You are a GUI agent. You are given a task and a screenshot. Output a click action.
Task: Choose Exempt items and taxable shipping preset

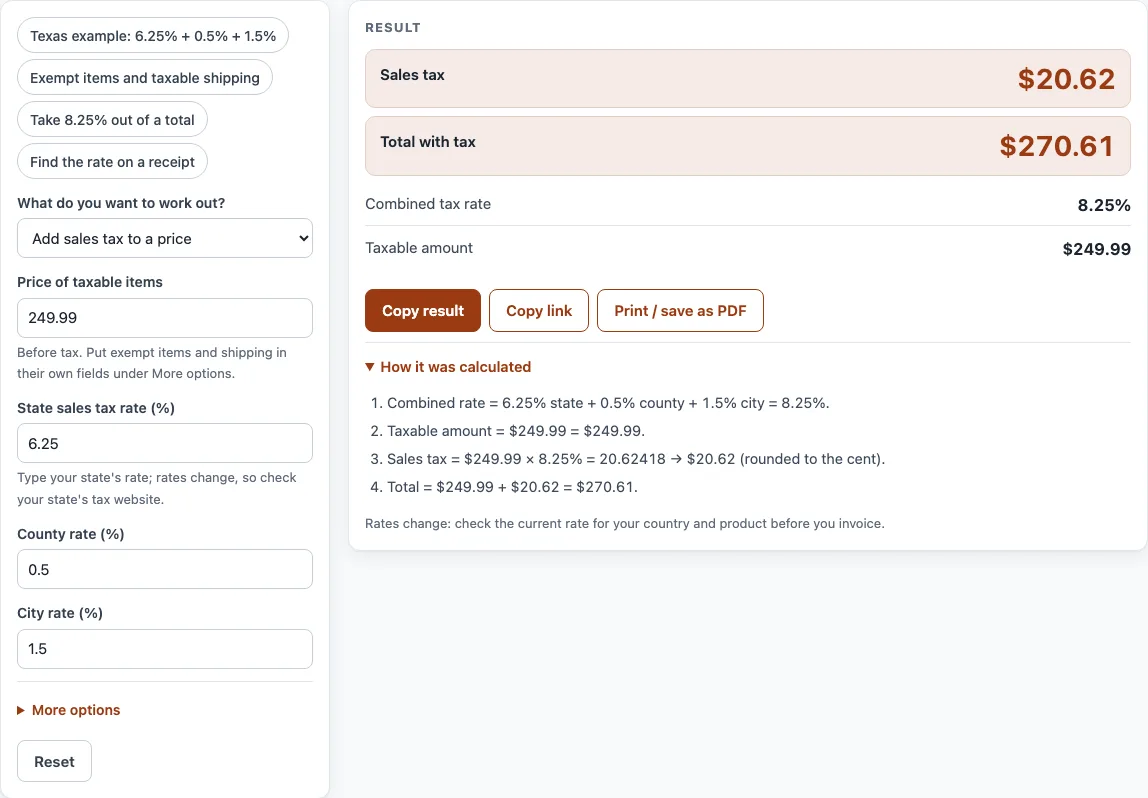pyautogui.click(x=145, y=78)
